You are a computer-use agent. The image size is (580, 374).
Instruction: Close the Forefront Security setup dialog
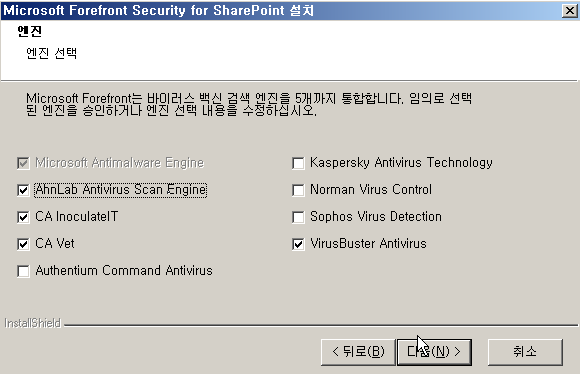coord(569,11)
